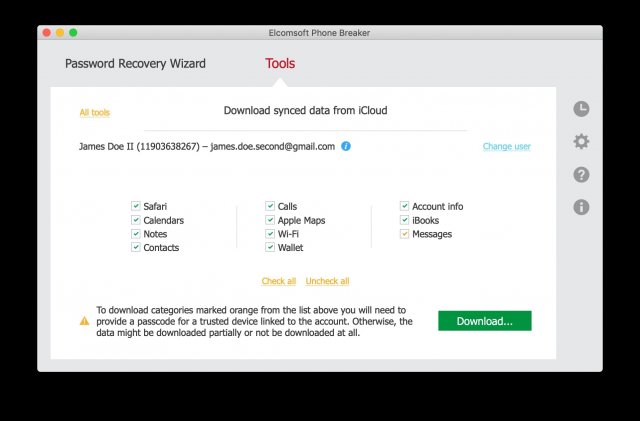
Task: Click the orange warning triangle icon
Action: 84,321
